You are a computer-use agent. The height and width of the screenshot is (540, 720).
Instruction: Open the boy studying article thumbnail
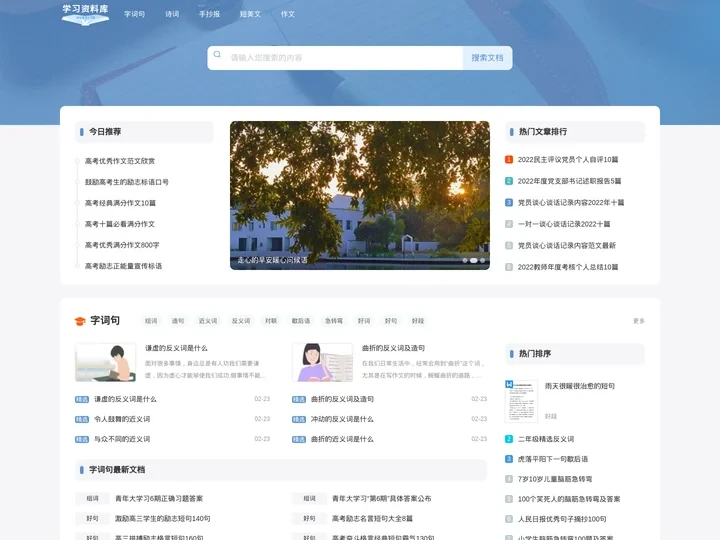[x=106, y=362]
